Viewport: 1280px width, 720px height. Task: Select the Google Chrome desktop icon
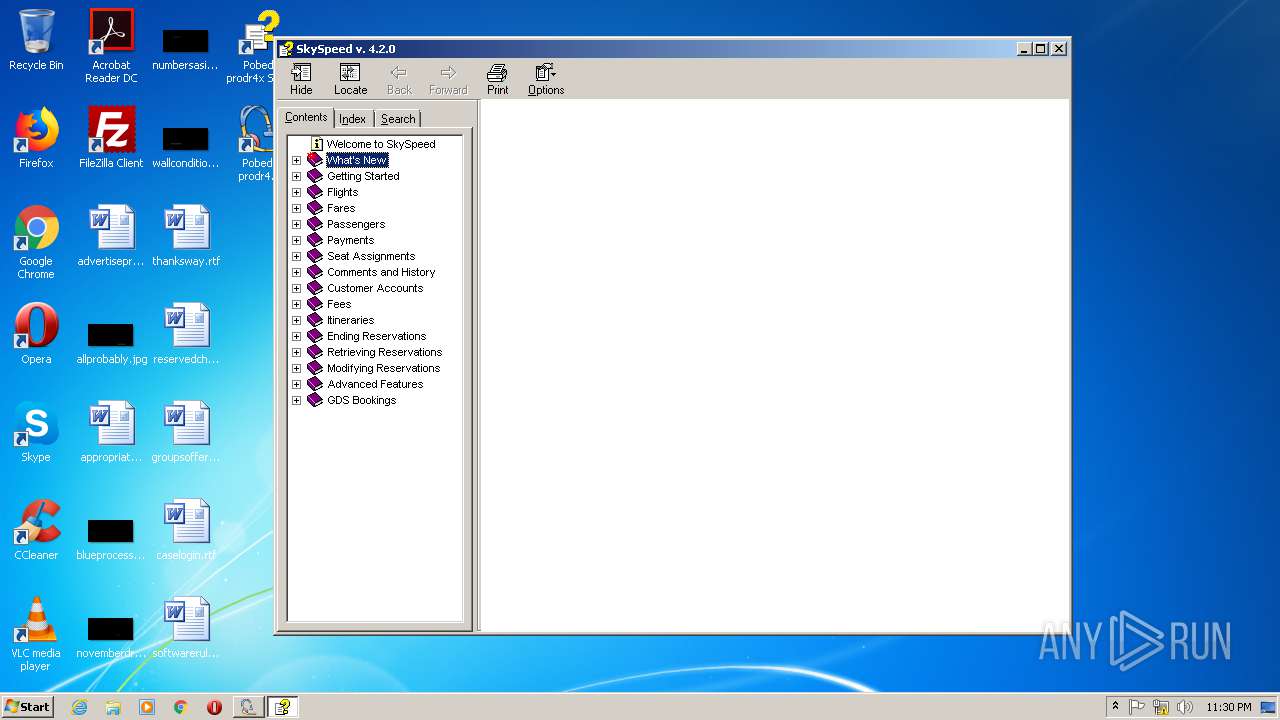pyautogui.click(x=36, y=241)
